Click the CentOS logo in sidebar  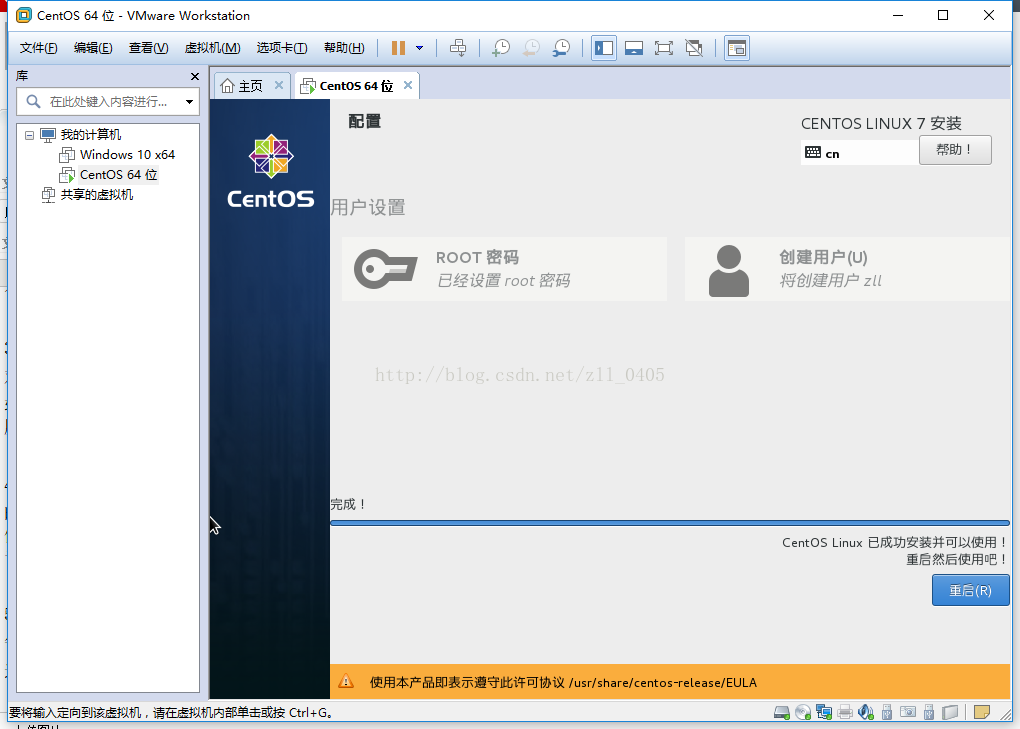271,171
